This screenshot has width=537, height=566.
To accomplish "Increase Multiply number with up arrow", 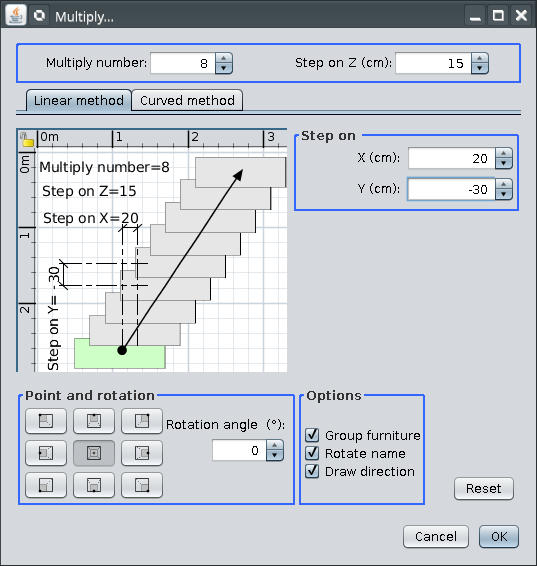I will tap(224, 58).
